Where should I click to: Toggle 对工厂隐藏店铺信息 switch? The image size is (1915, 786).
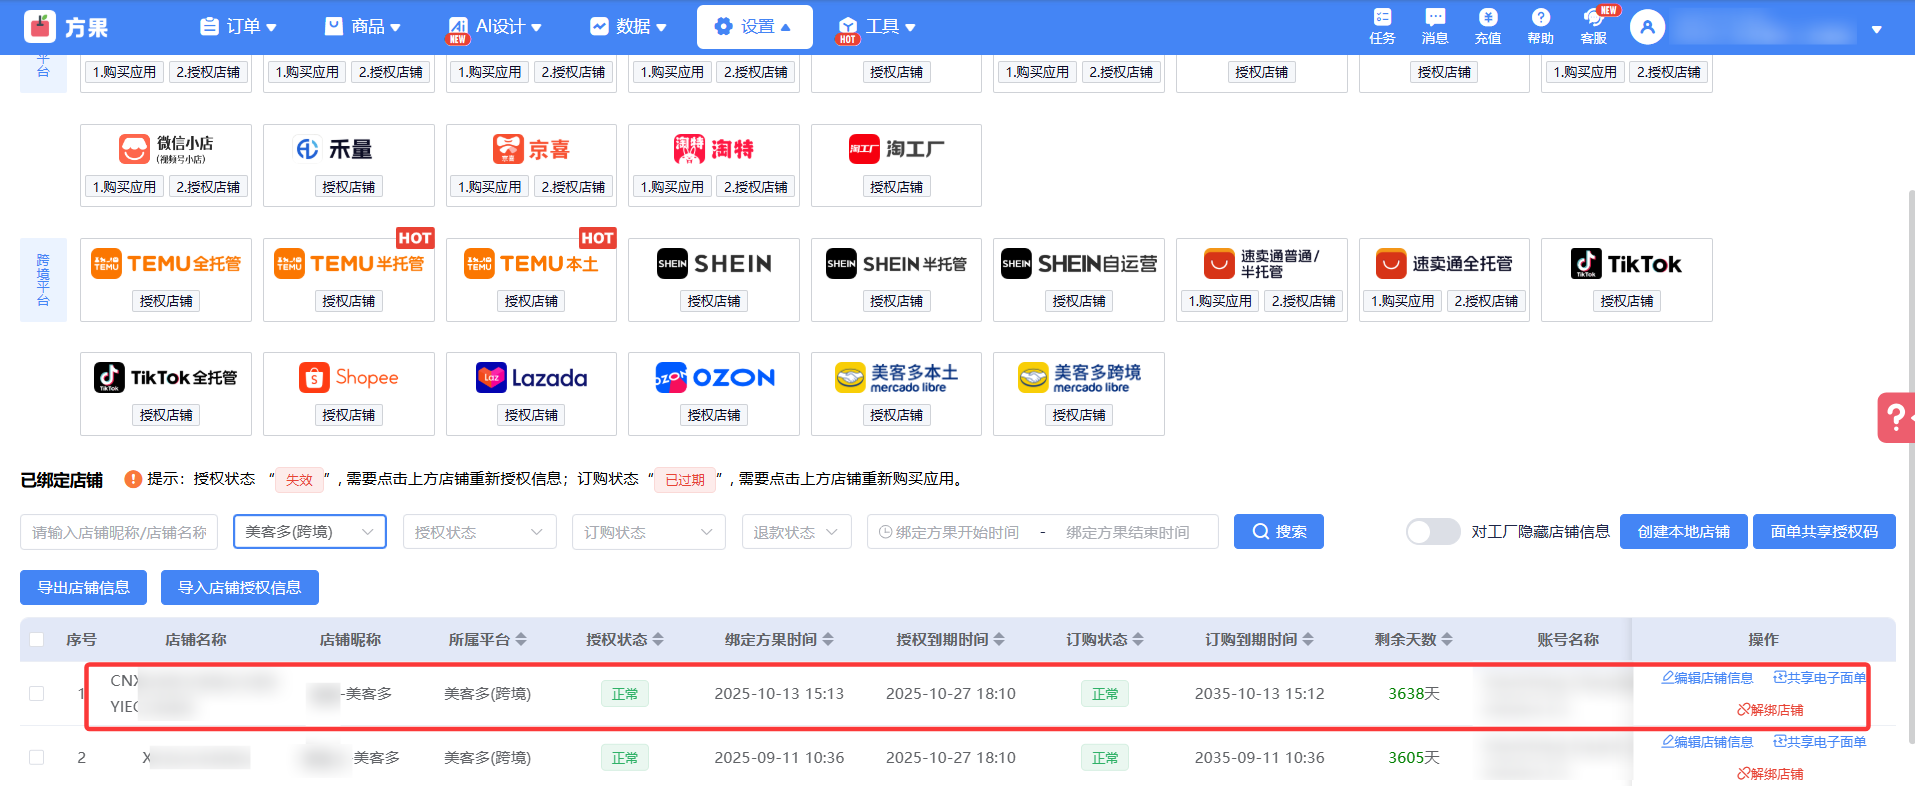pos(1432,532)
